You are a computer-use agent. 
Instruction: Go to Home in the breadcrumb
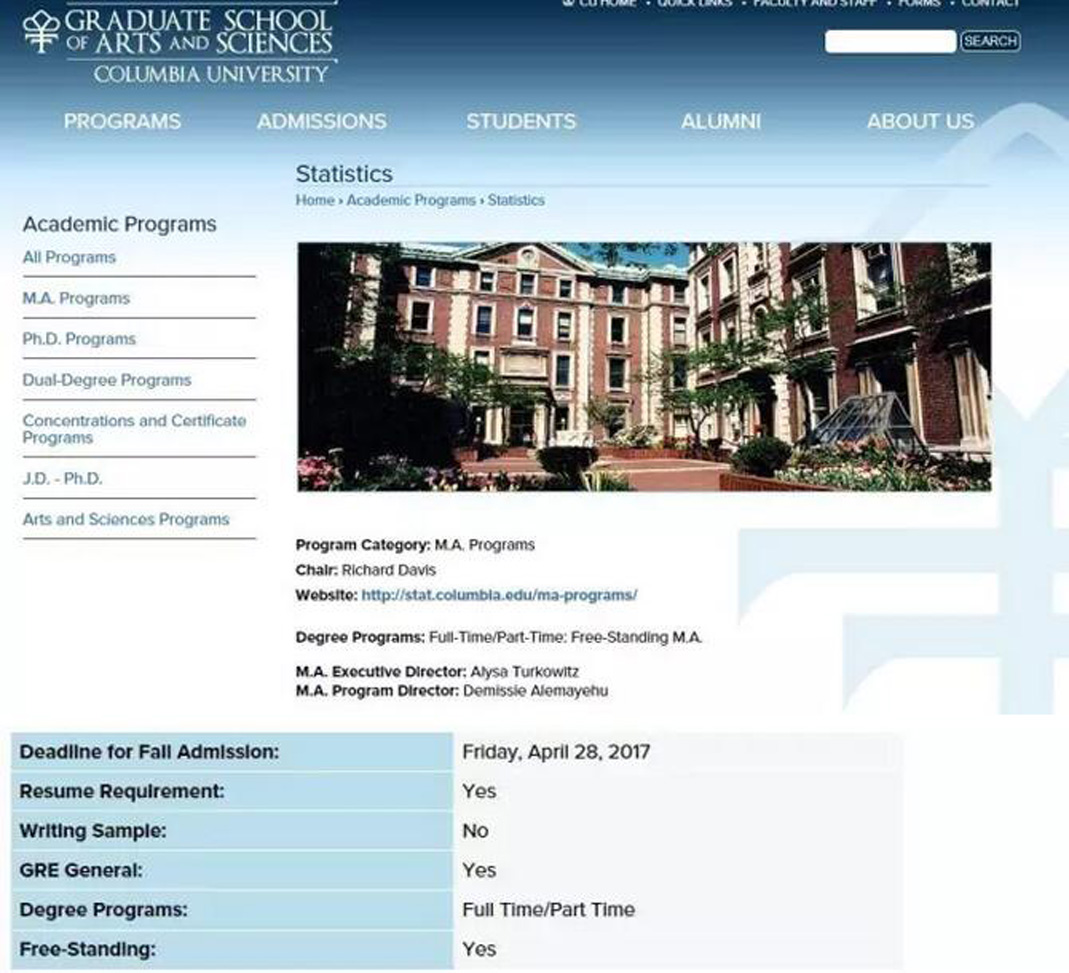pyautogui.click(x=315, y=200)
